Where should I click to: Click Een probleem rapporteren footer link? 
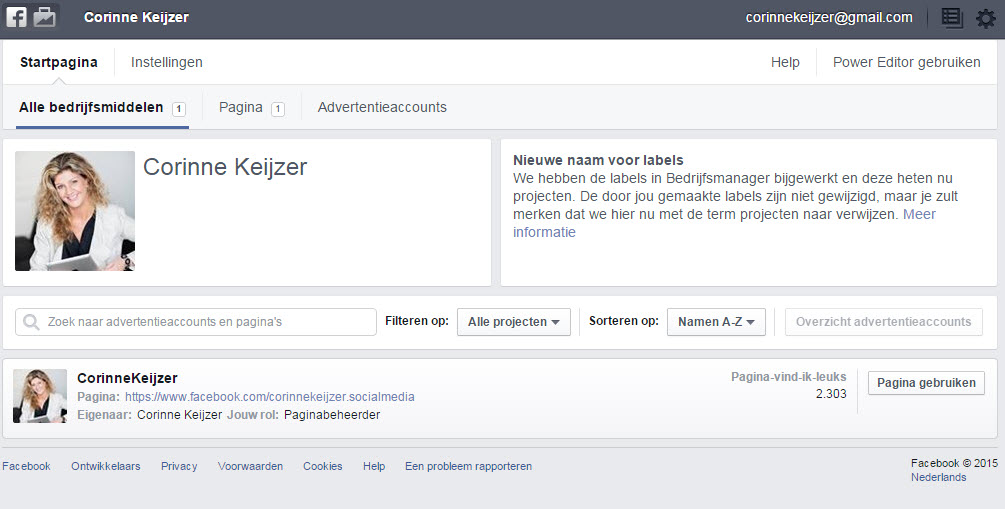[x=469, y=466]
